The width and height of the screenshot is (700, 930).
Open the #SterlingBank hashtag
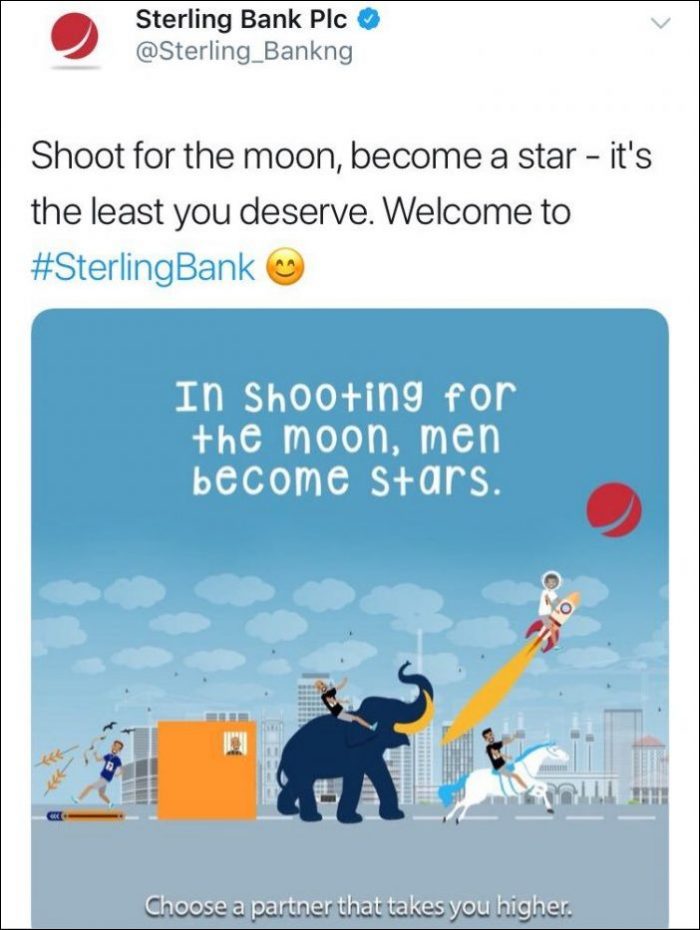143,267
